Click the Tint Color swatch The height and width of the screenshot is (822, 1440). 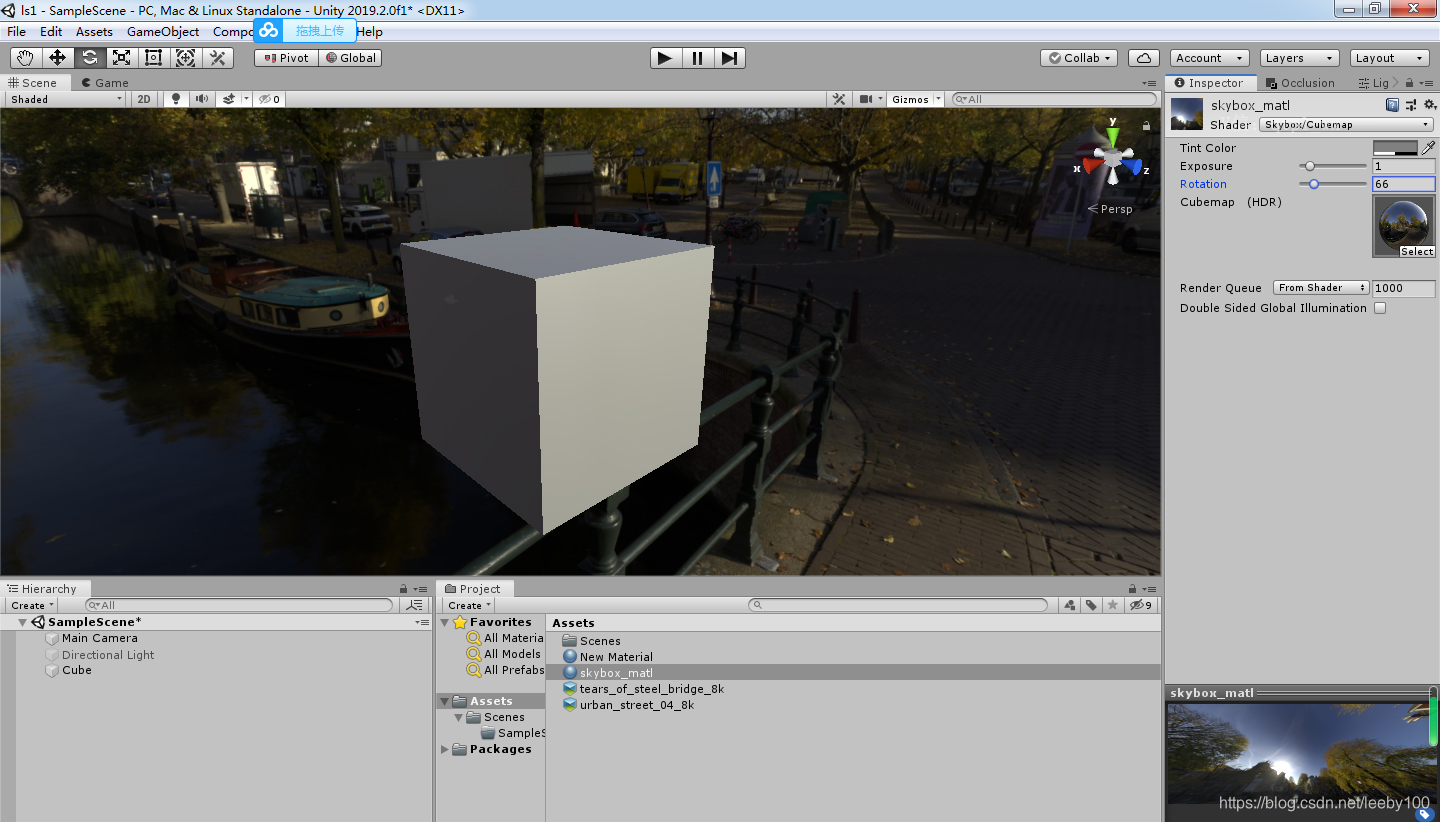(x=1395, y=148)
